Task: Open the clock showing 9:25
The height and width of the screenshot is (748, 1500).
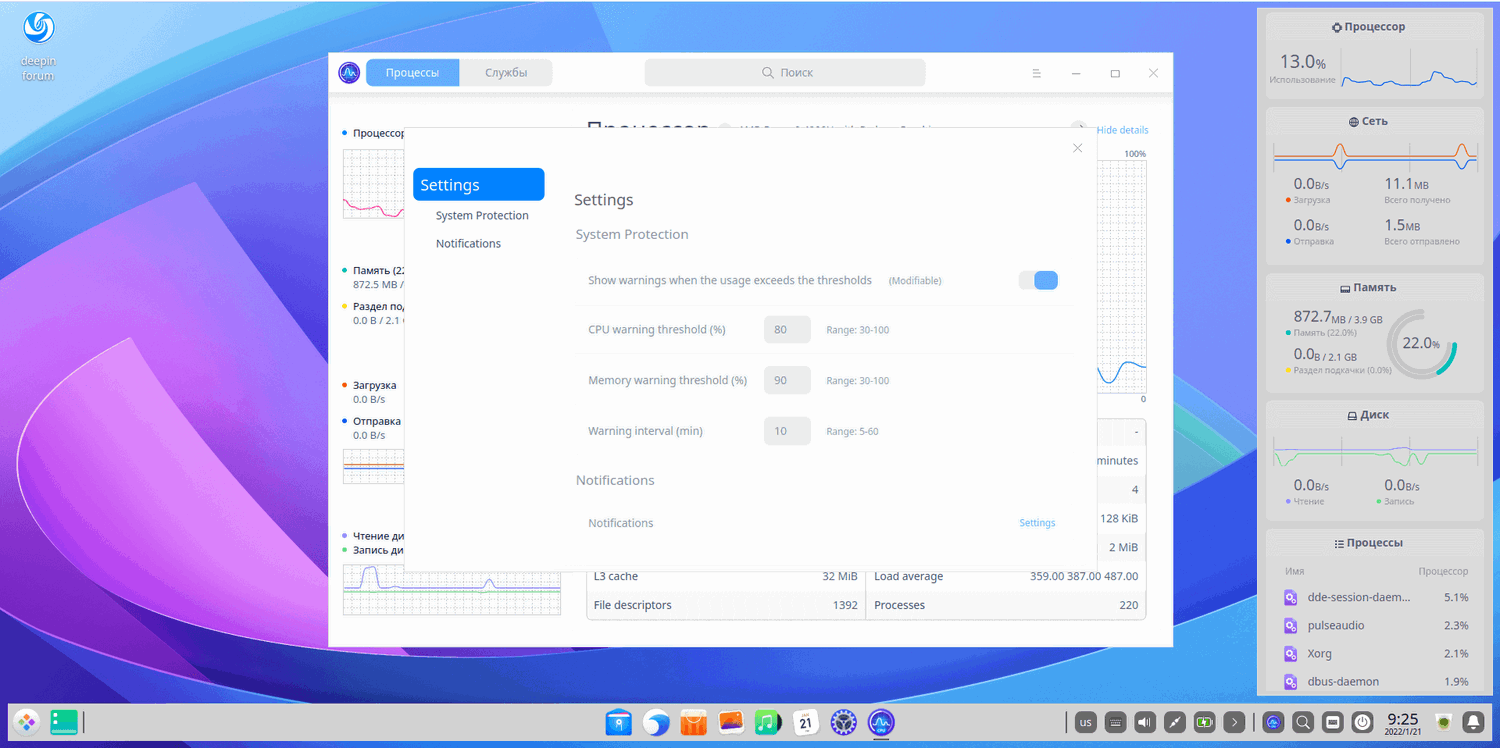Action: 1402,722
